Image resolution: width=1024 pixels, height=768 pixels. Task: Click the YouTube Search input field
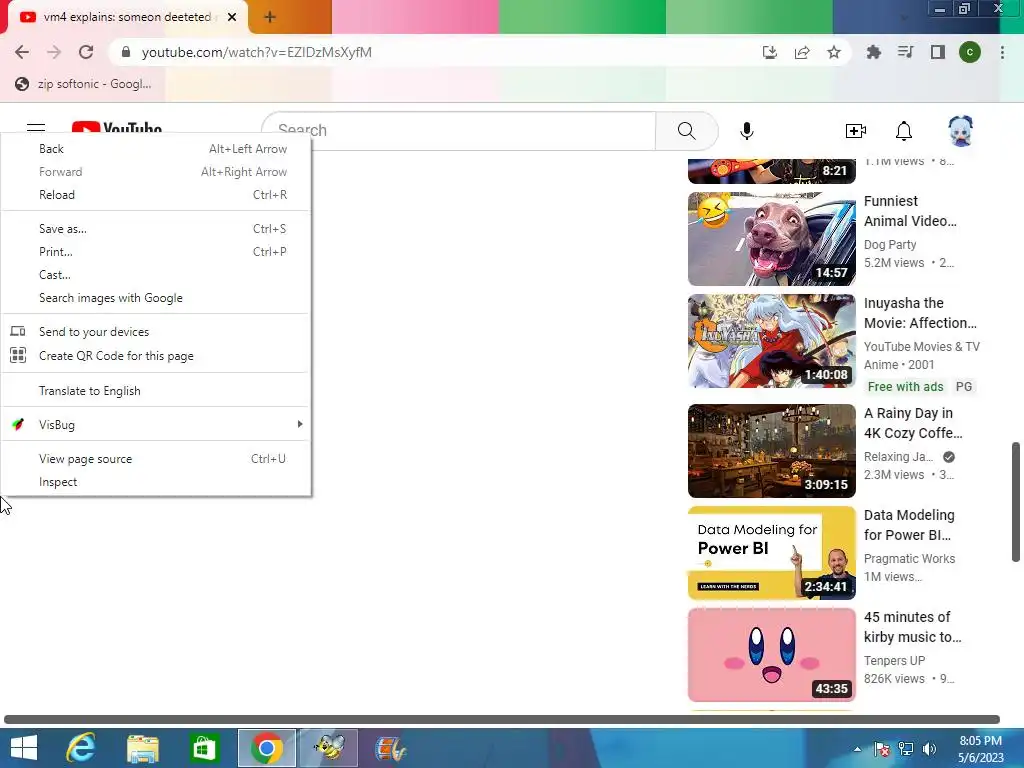click(458, 131)
